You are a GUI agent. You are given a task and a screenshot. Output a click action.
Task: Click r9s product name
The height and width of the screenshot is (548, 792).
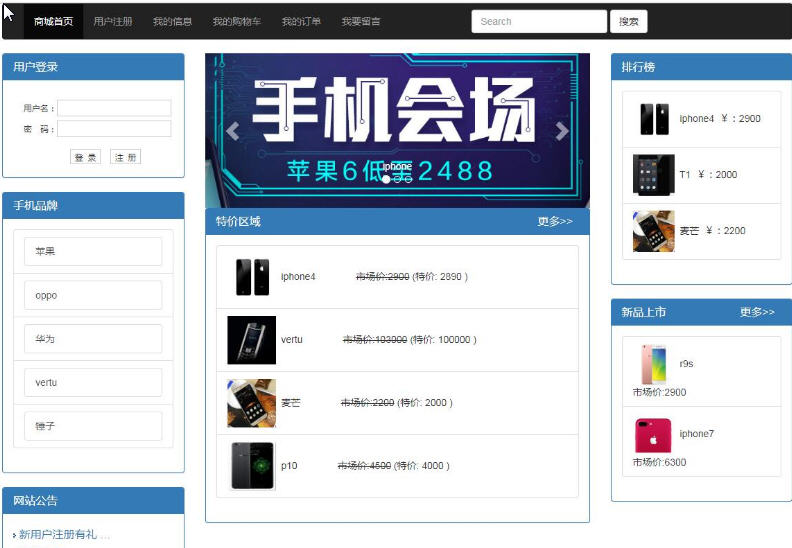coord(686,364)
